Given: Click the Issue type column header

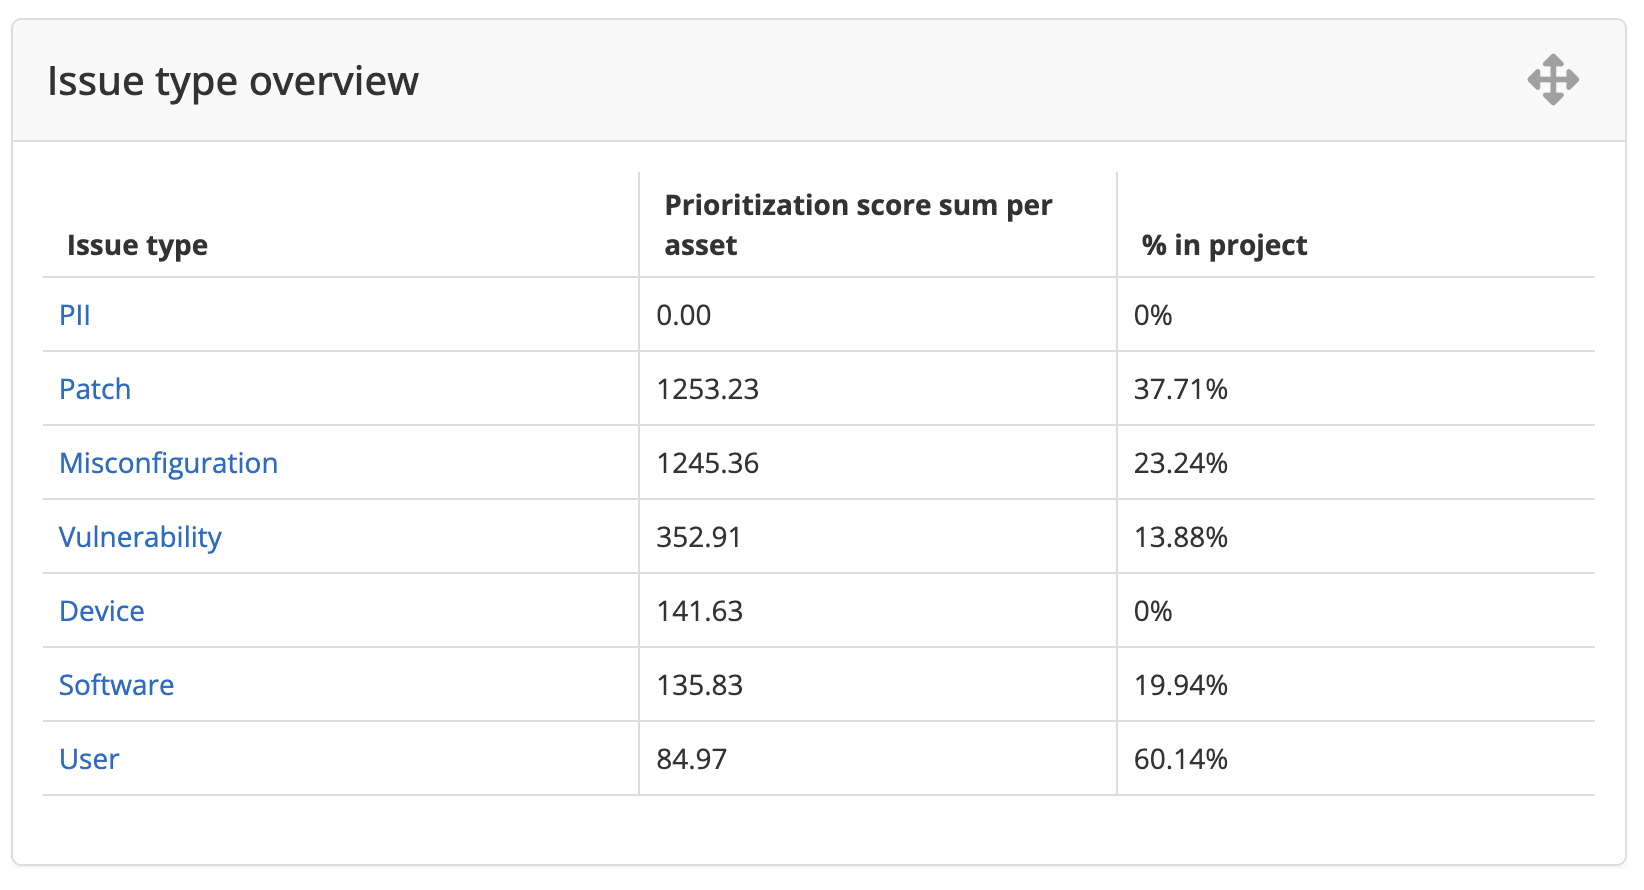Looking at the screenshot, I should coord(137,245).
